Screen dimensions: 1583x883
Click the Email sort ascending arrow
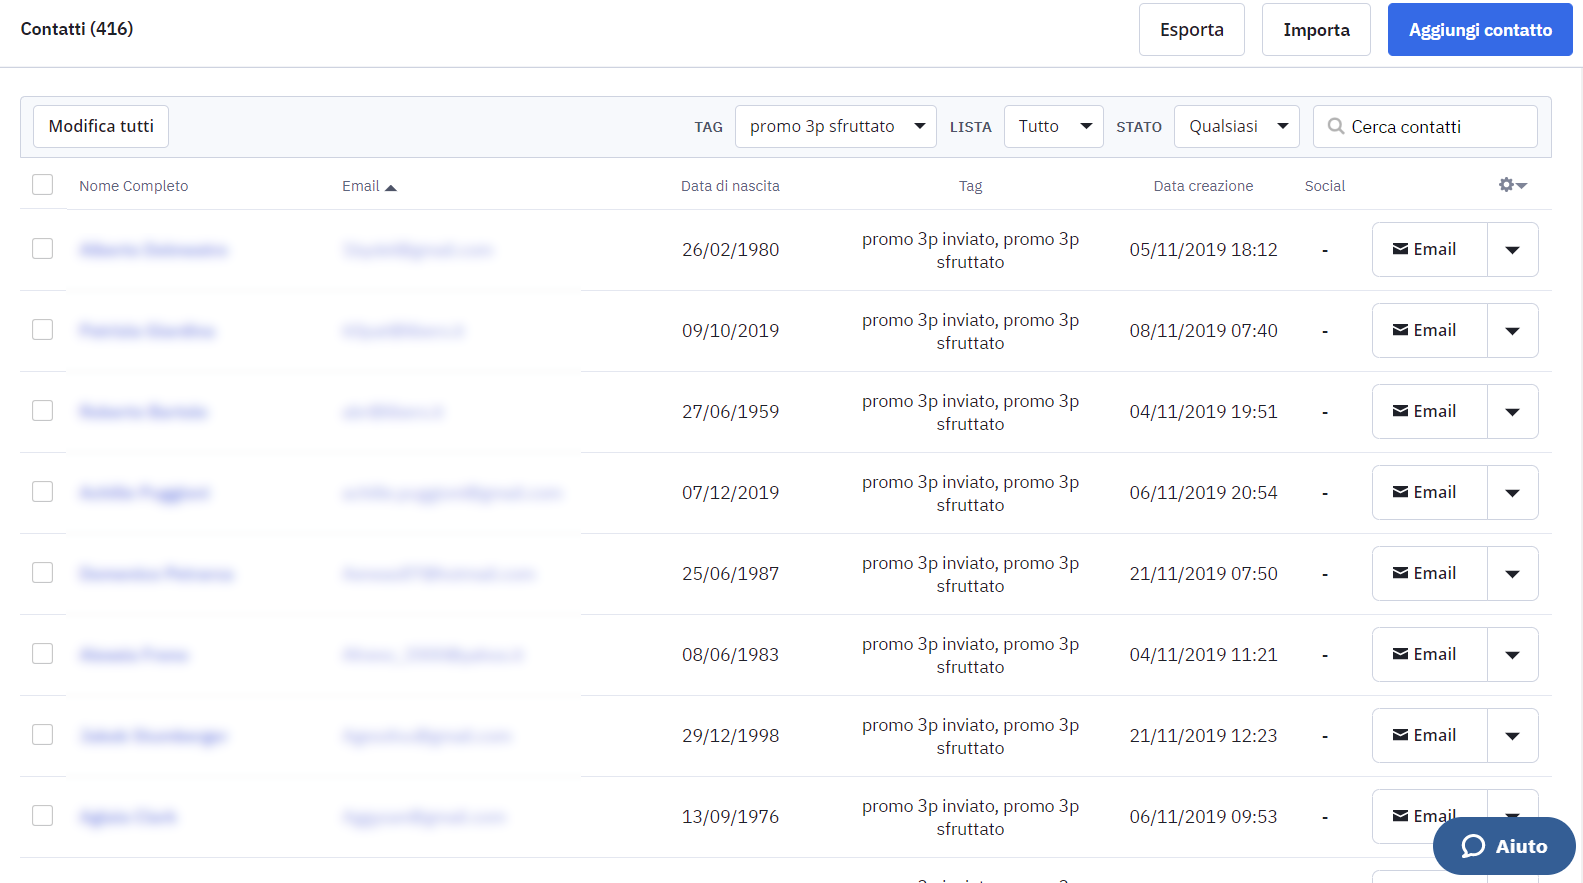391,187
